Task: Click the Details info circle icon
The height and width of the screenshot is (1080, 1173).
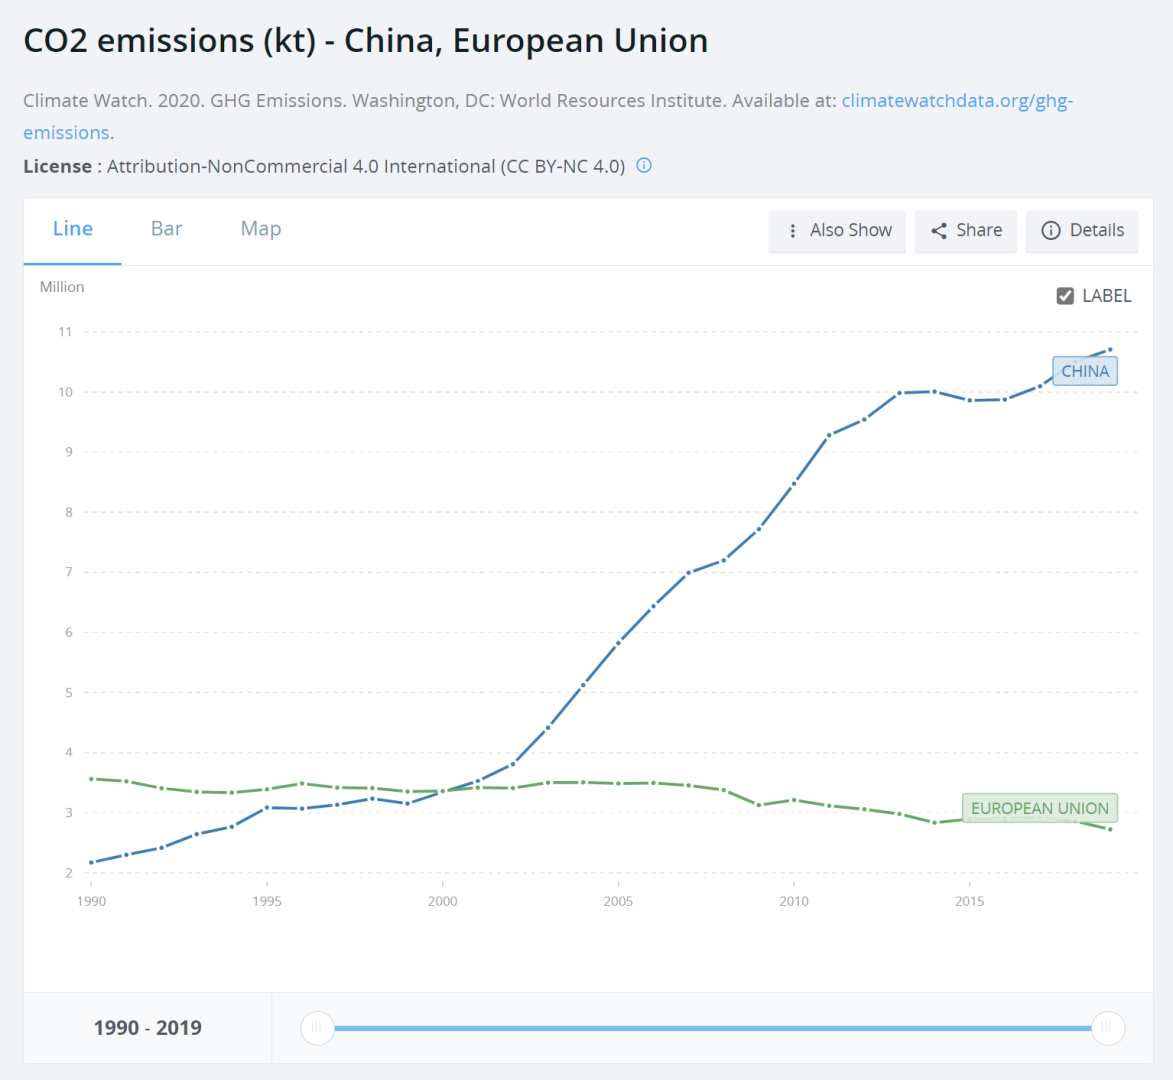Action: point(1050,231)
